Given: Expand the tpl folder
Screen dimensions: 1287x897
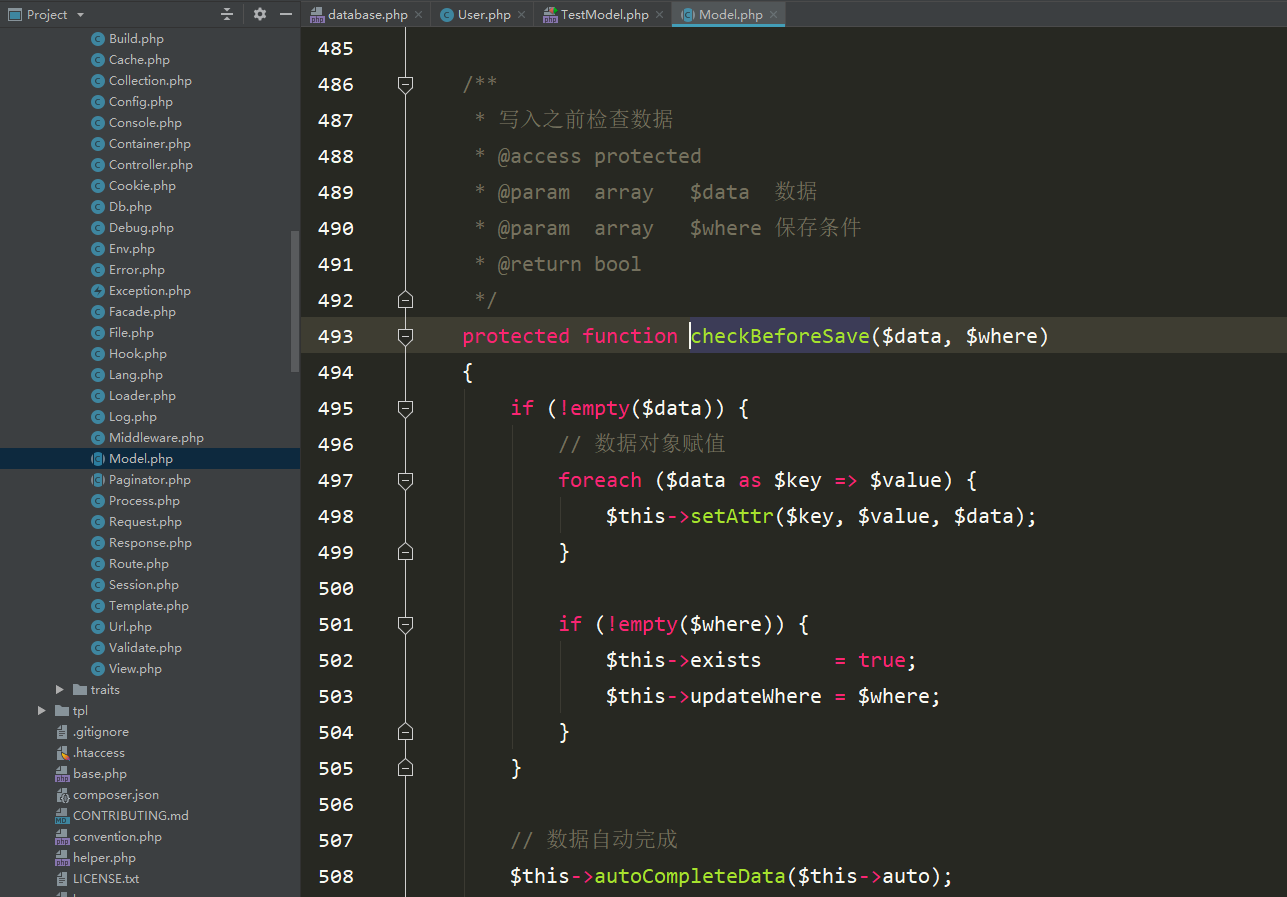Looking at the screenshot, I should tap(42, 711).
